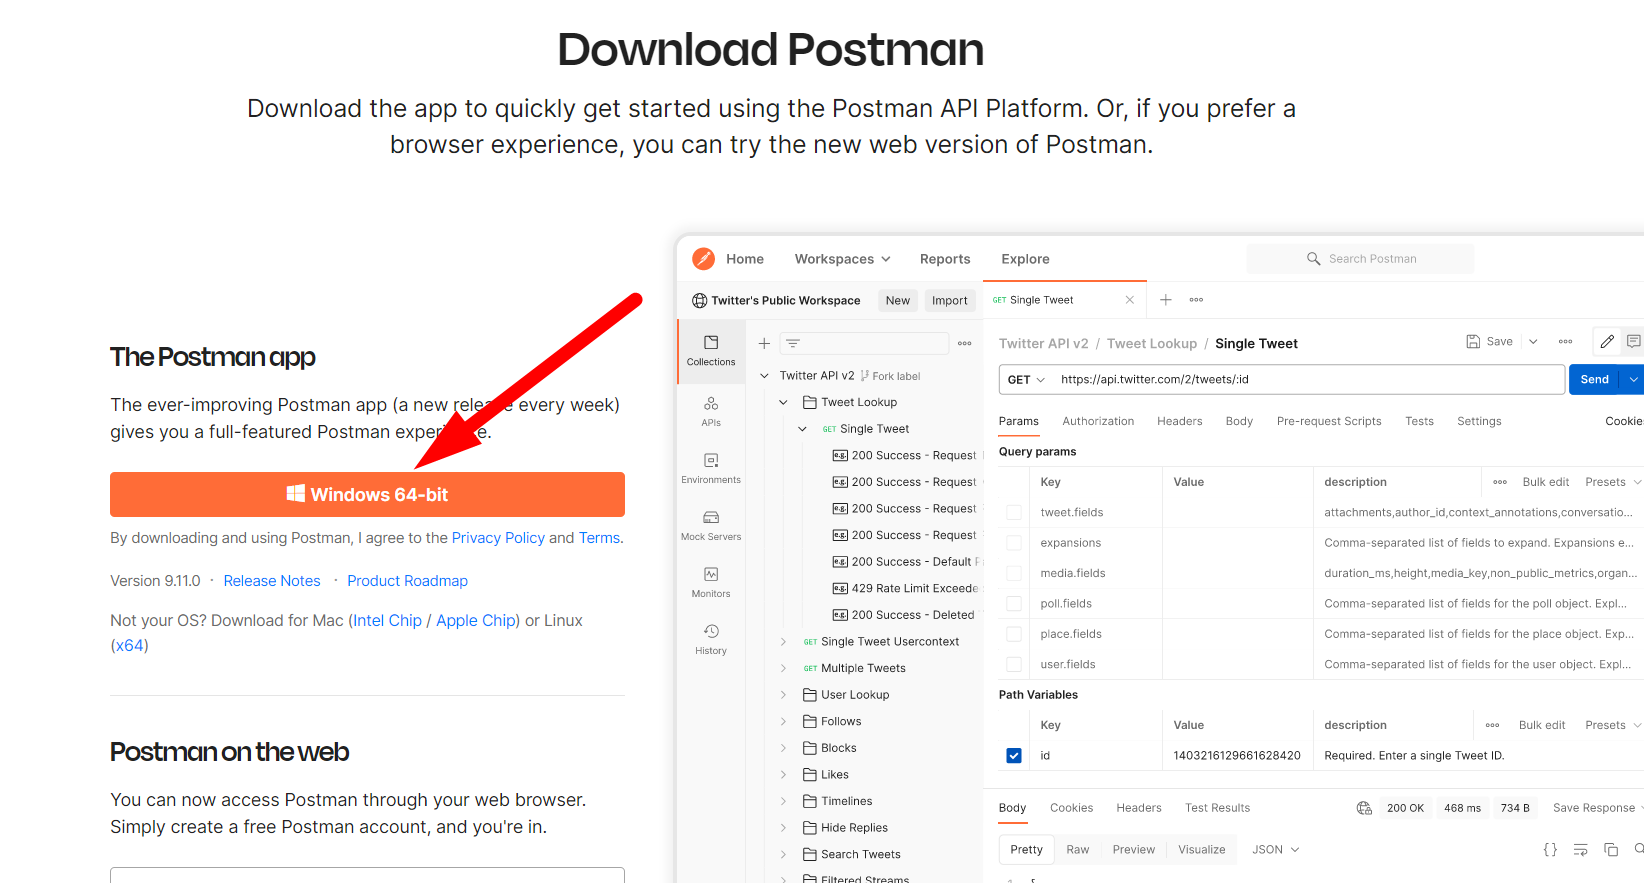Open the Reports menu
Image resolution: width=1644 pixels, height=883 pixels.
tap(945, 259)
